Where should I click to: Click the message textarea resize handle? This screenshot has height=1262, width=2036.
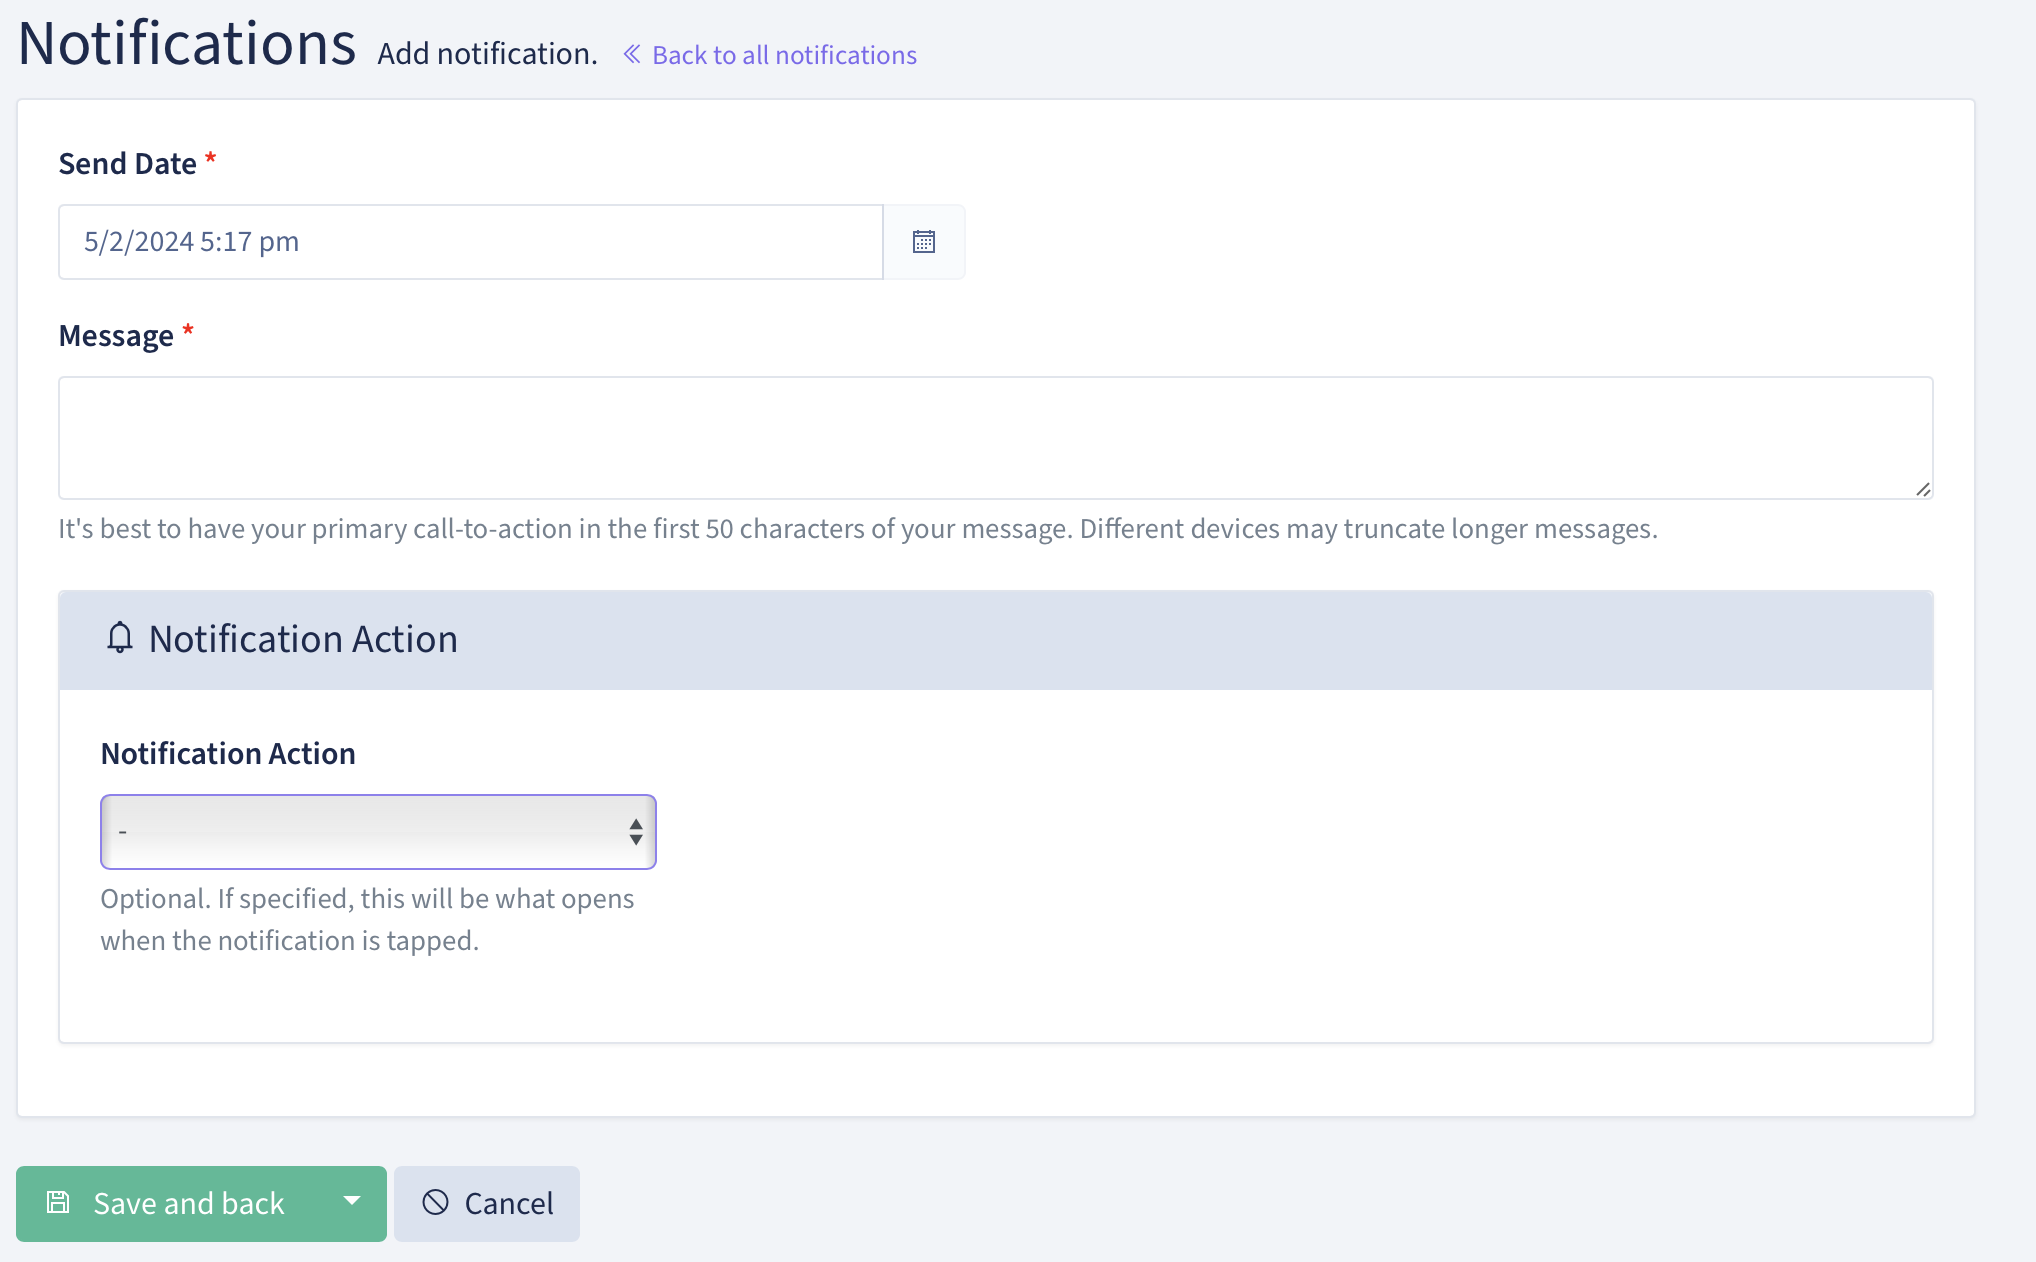(x=1923, y=489)
